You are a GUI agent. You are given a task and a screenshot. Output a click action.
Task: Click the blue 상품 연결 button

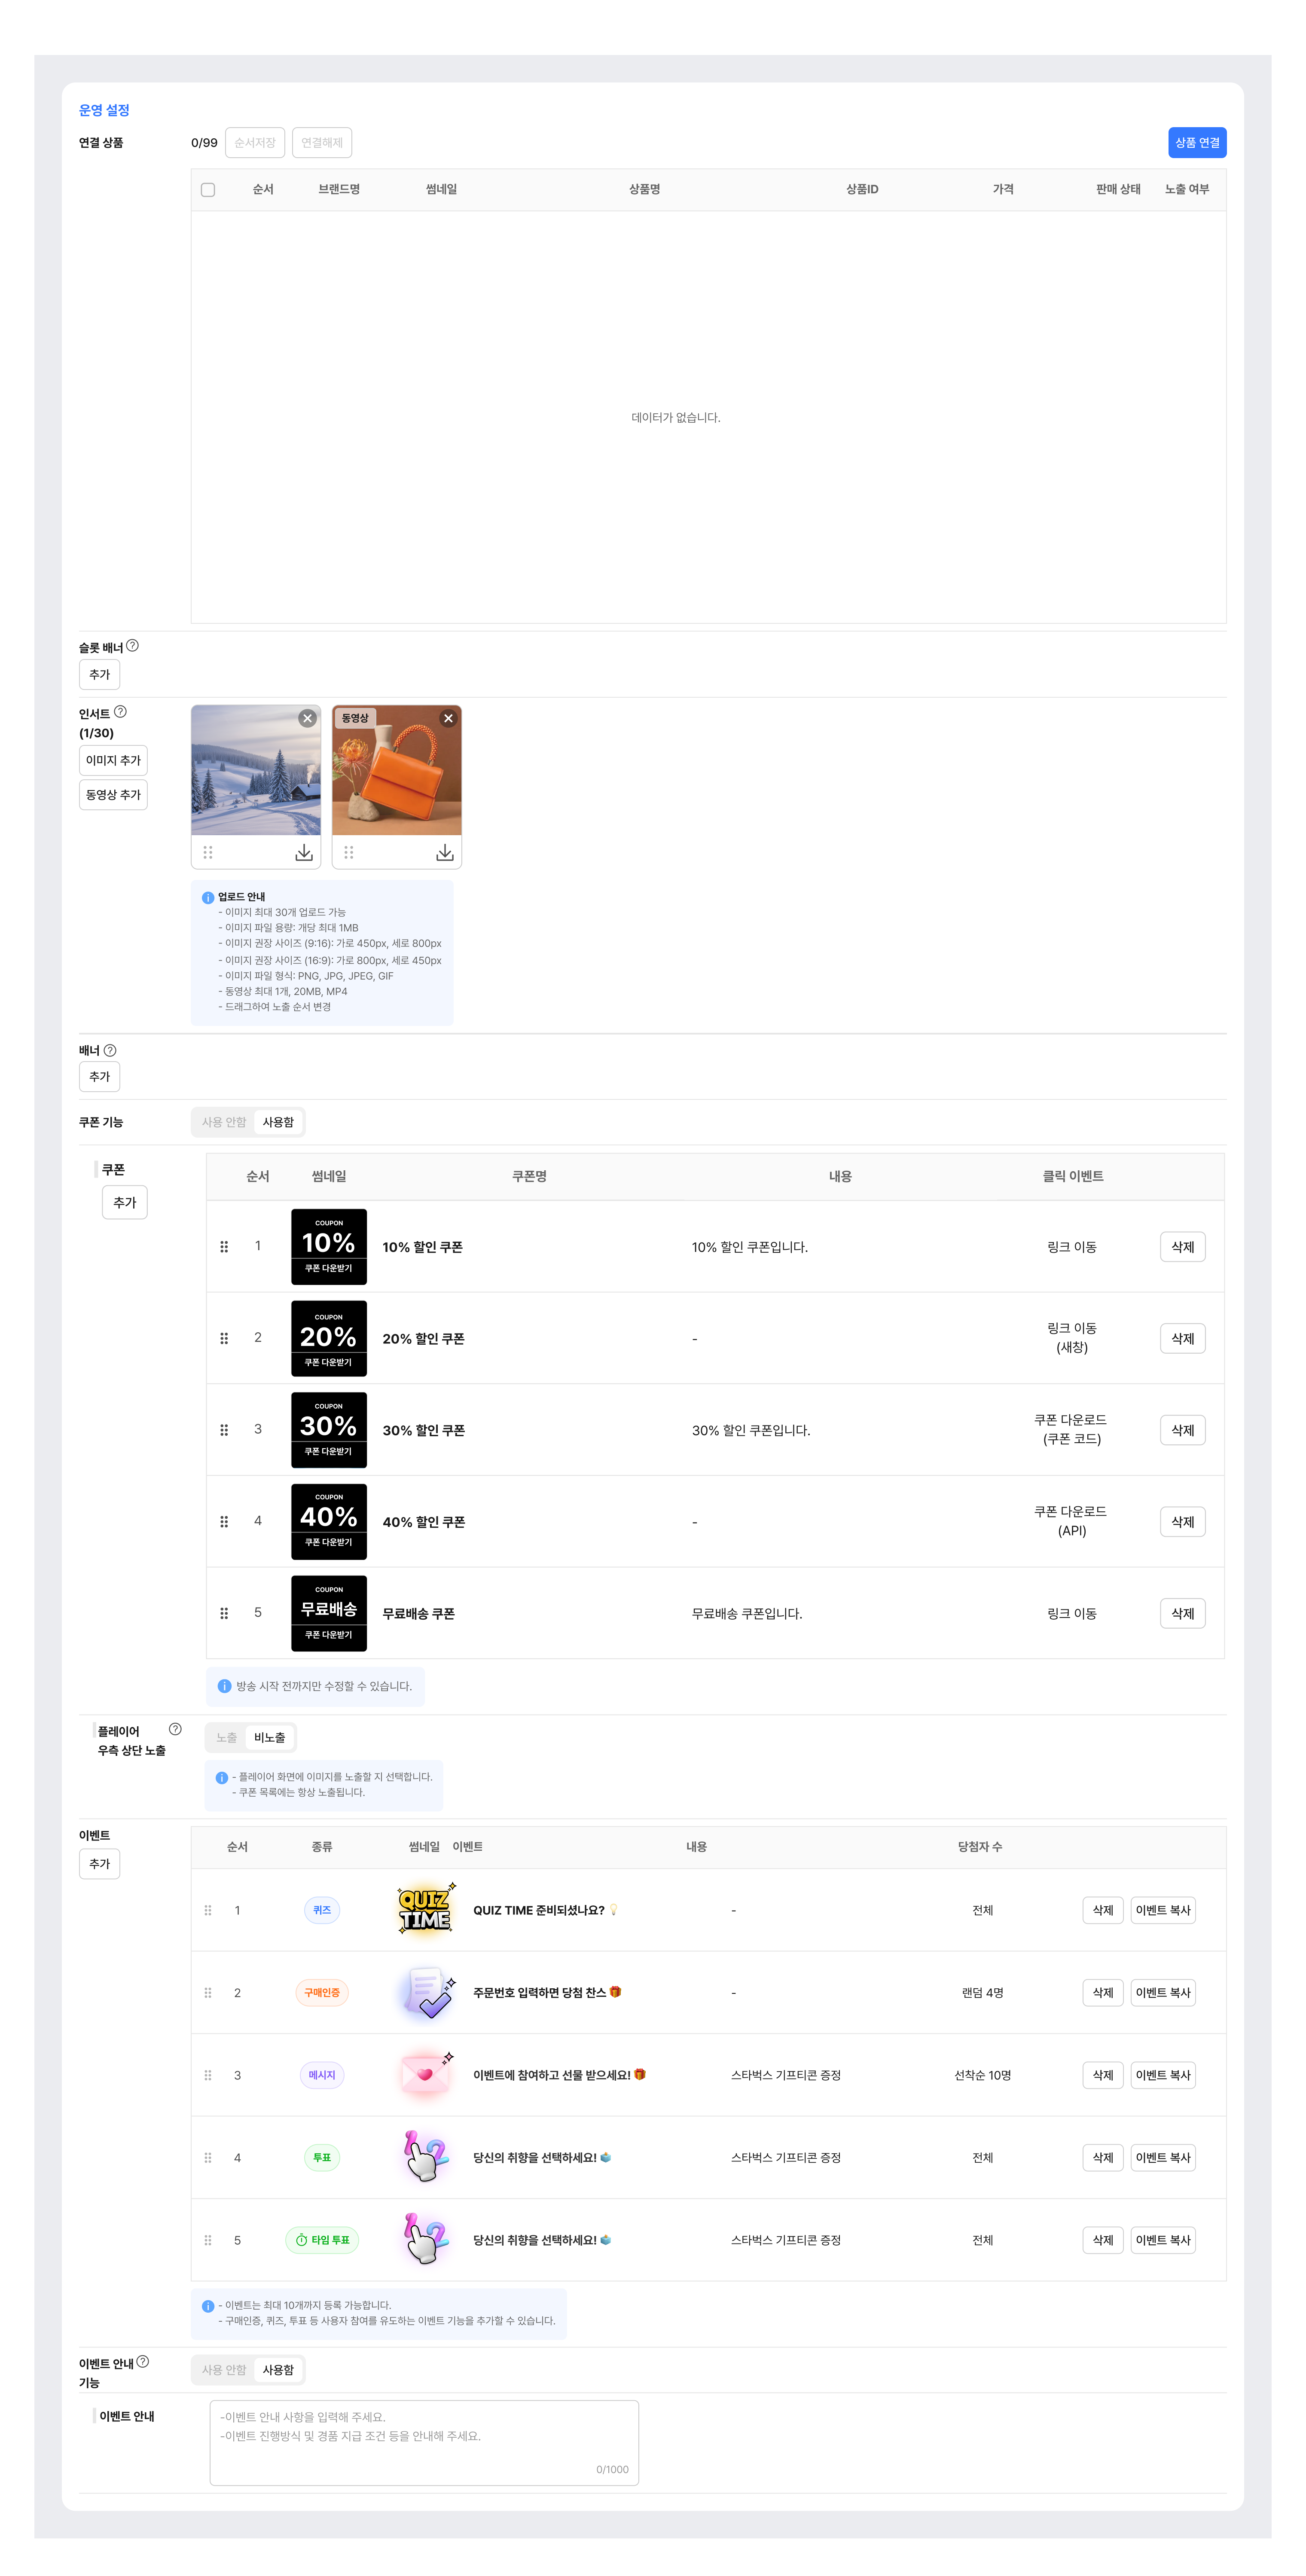pos(1196,143)
